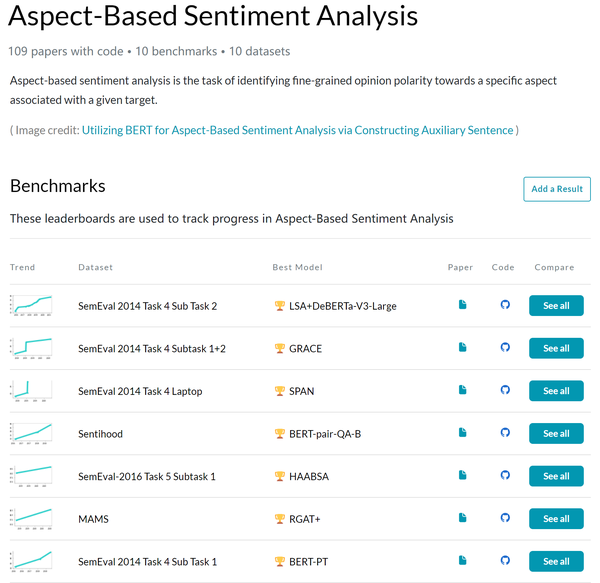The width and height of the screenshot is (600, 583).
Task: View trend thumbnail for SemEval 2014 Laptop
Action: (31, 390)
